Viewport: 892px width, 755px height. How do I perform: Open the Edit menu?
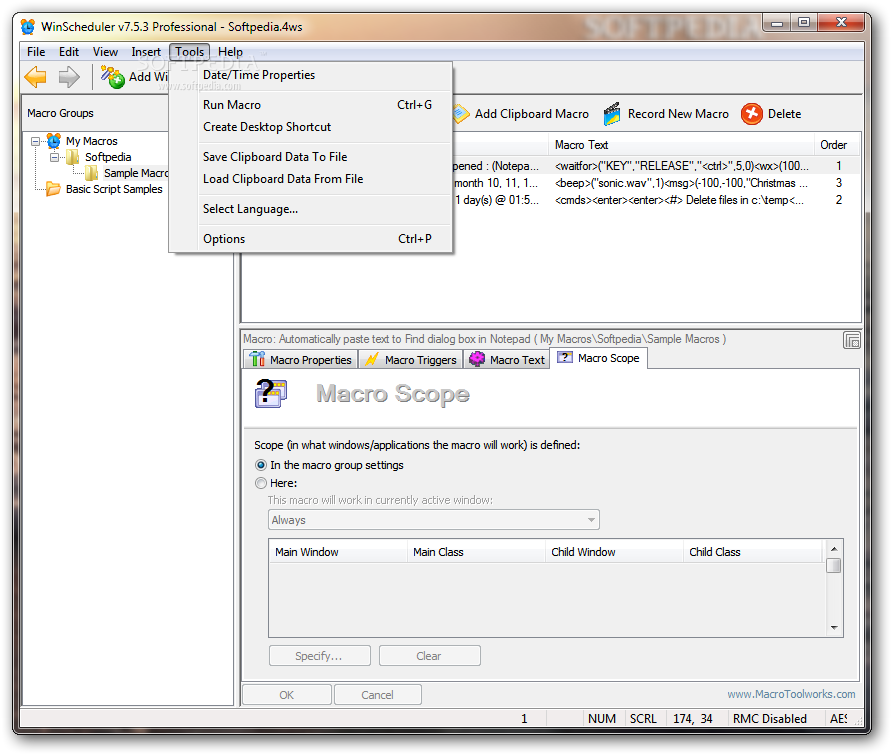click(69, 52)
